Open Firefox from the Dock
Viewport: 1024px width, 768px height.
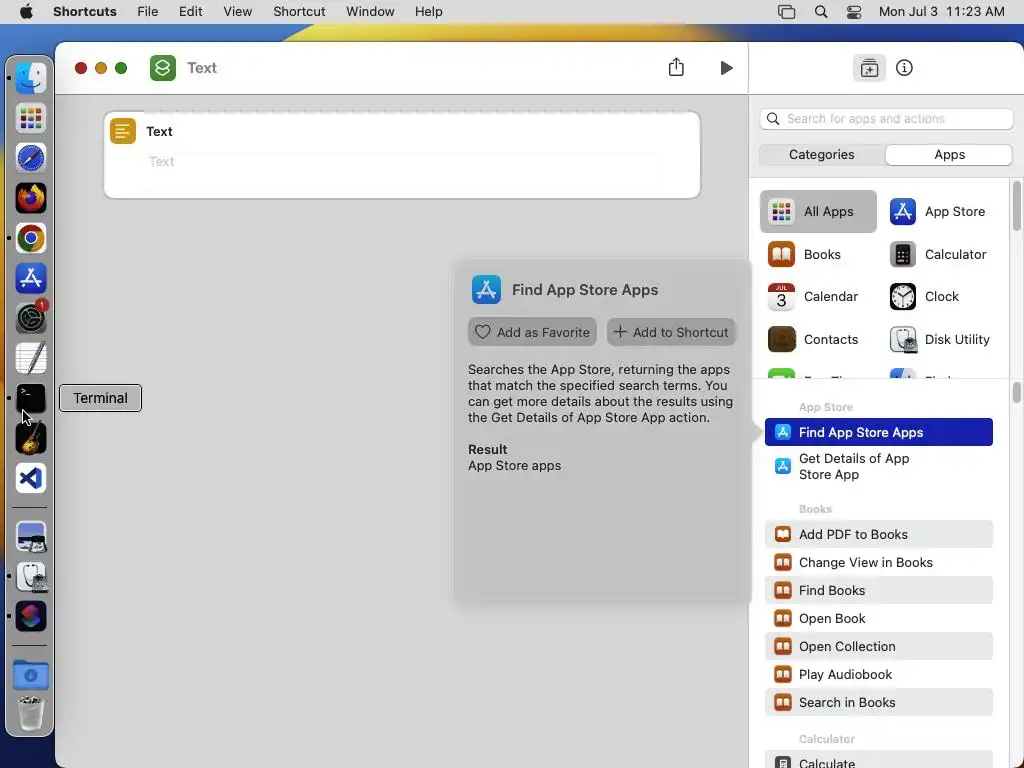click(x=31, y=199)
